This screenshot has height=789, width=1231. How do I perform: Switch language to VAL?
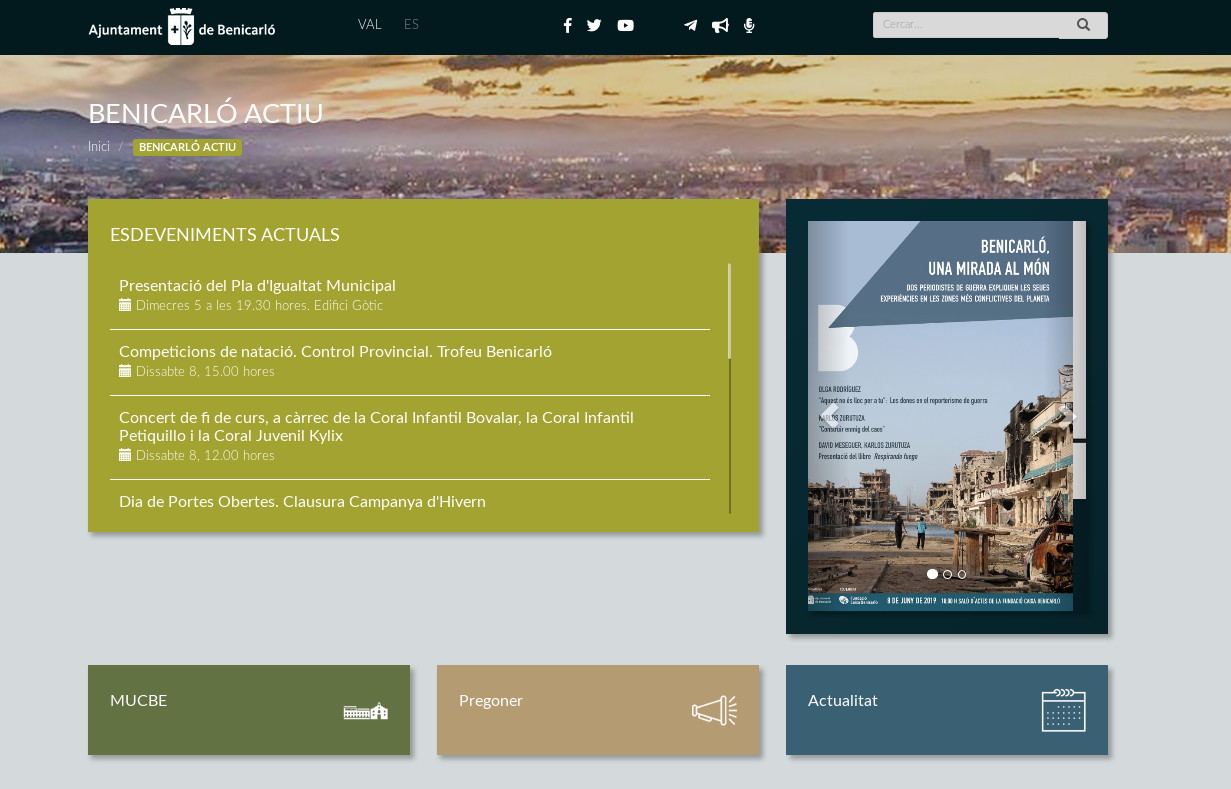click(x=370, y=25)
